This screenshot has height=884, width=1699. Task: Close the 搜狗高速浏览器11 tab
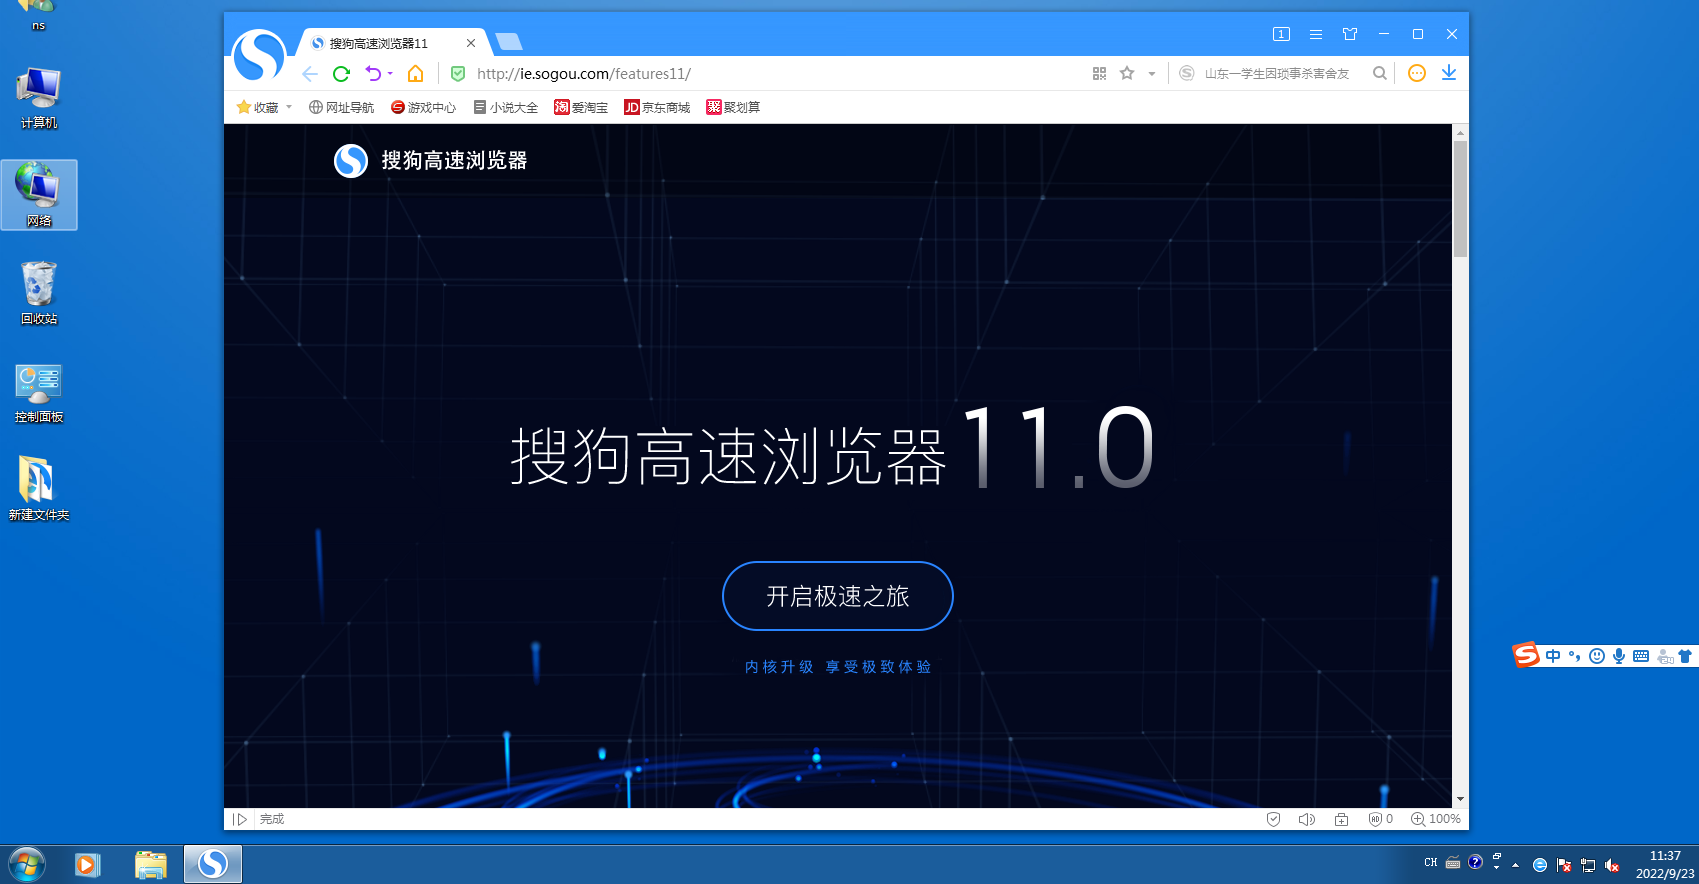point(471,43)
